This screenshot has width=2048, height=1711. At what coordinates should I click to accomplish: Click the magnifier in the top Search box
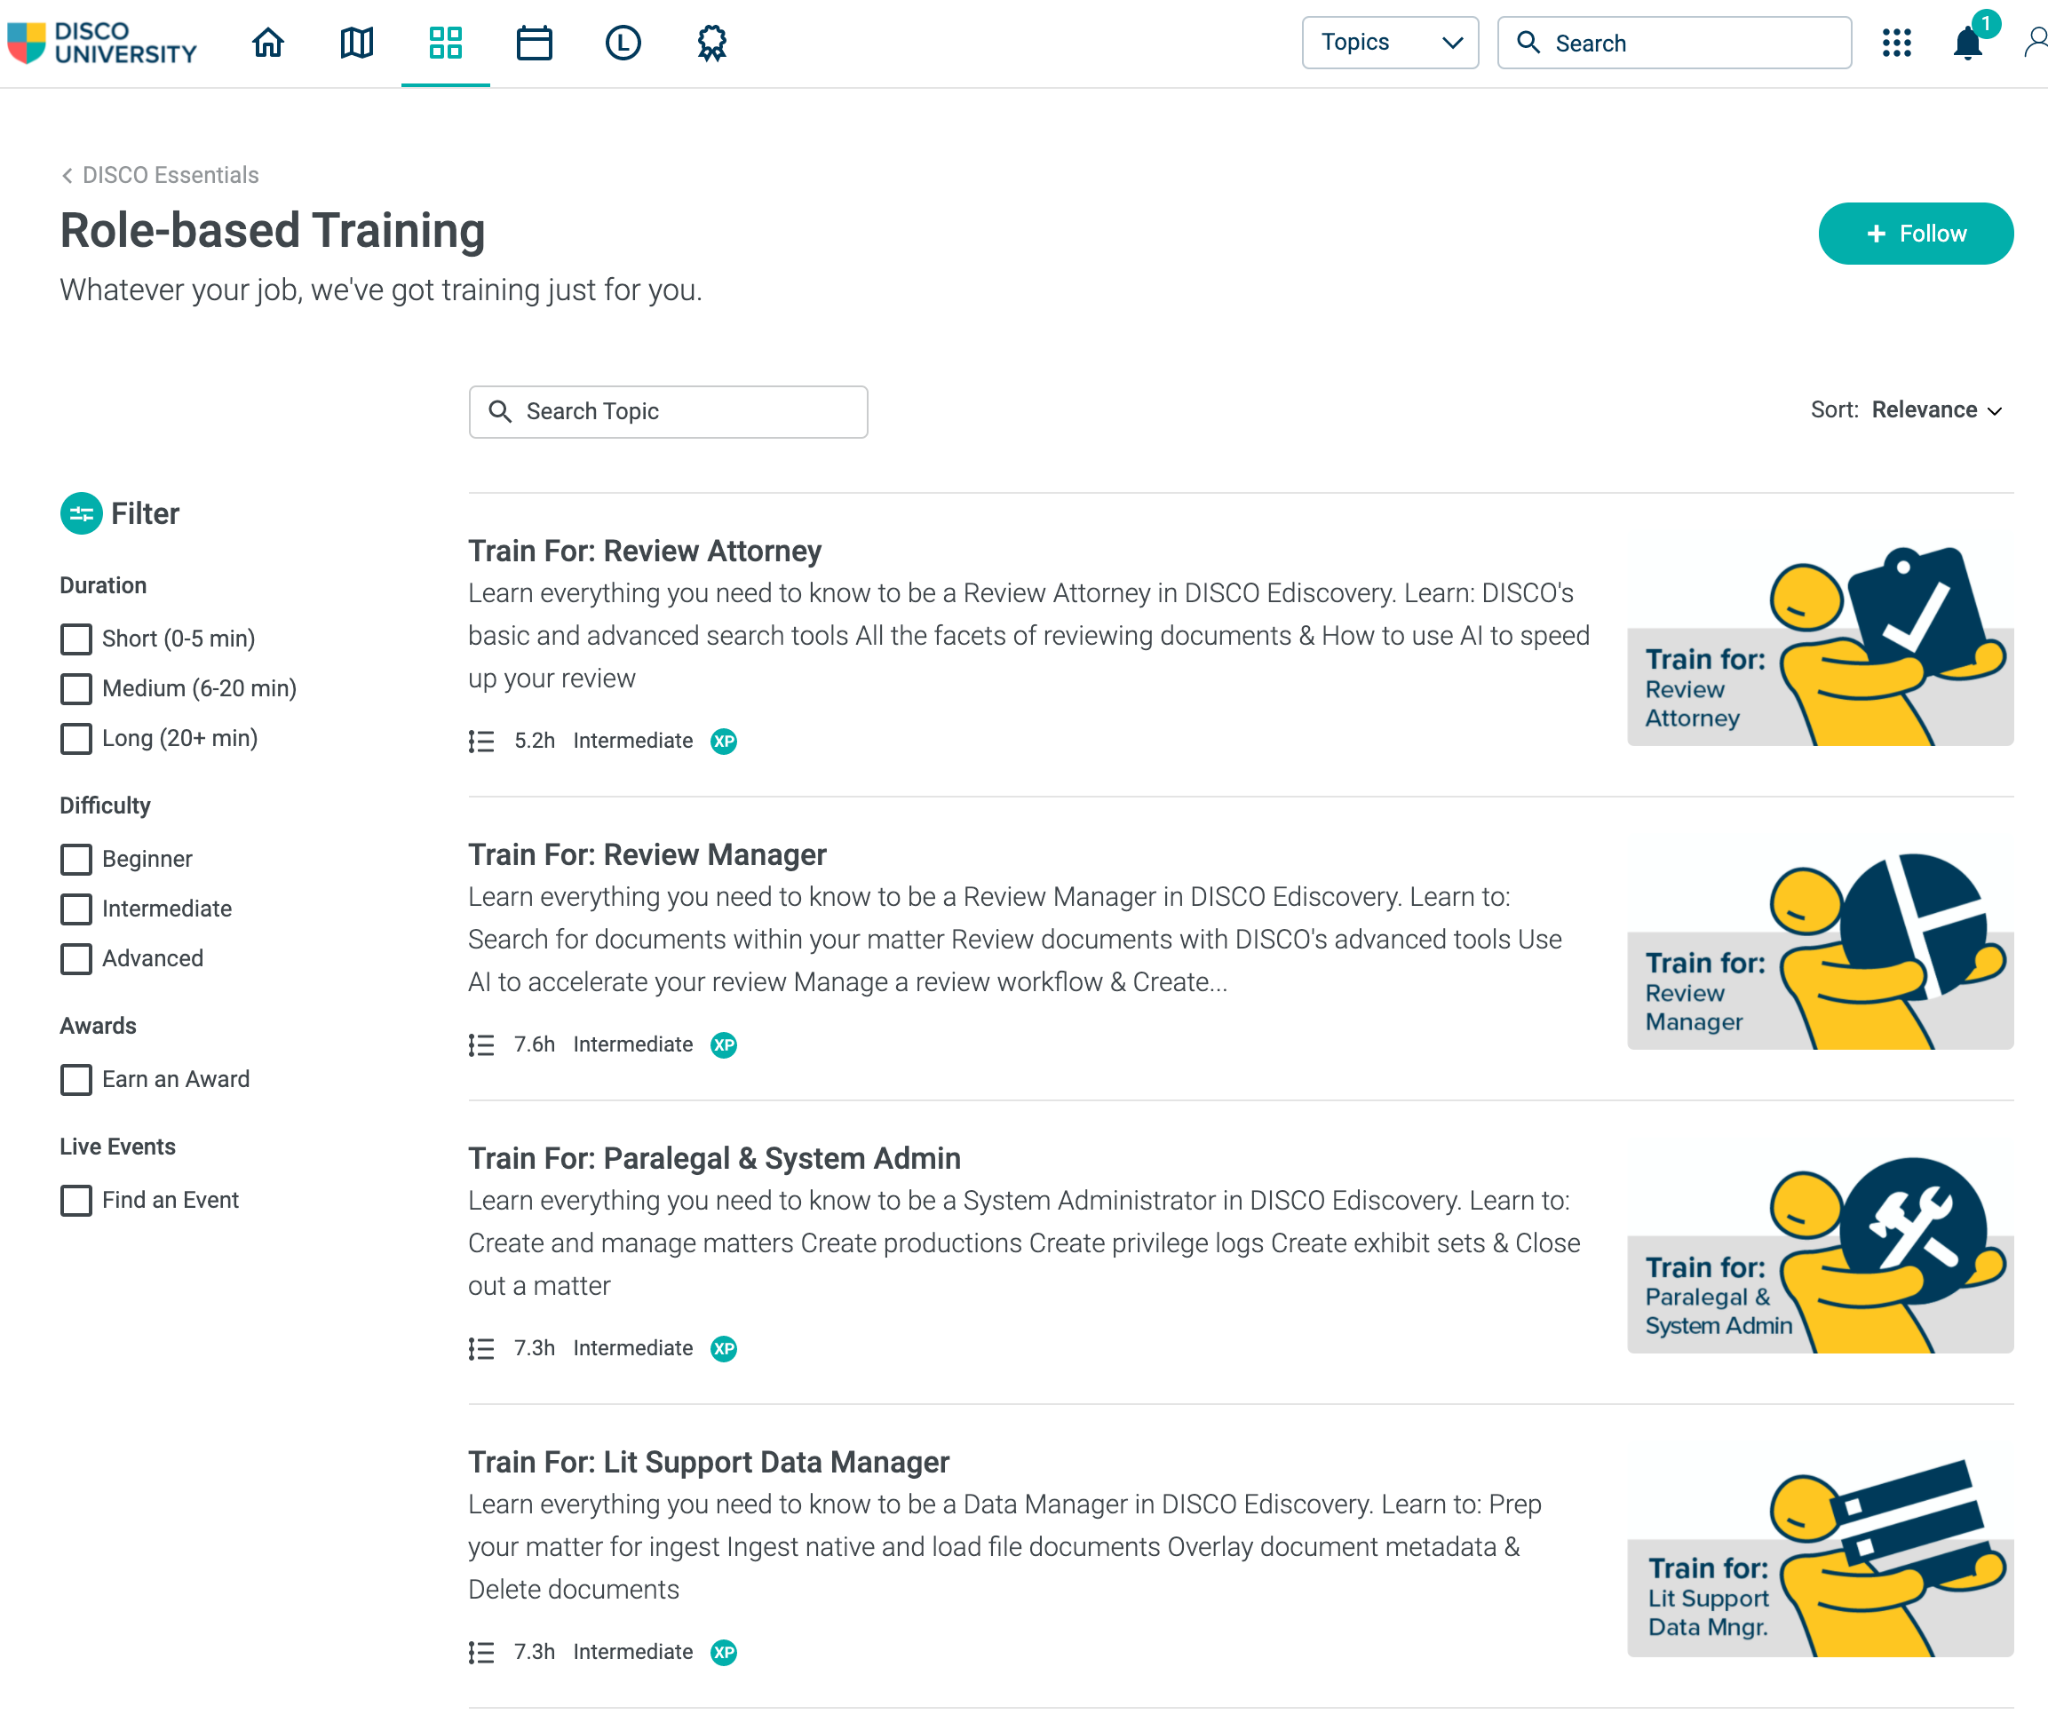click(1528, 42)
